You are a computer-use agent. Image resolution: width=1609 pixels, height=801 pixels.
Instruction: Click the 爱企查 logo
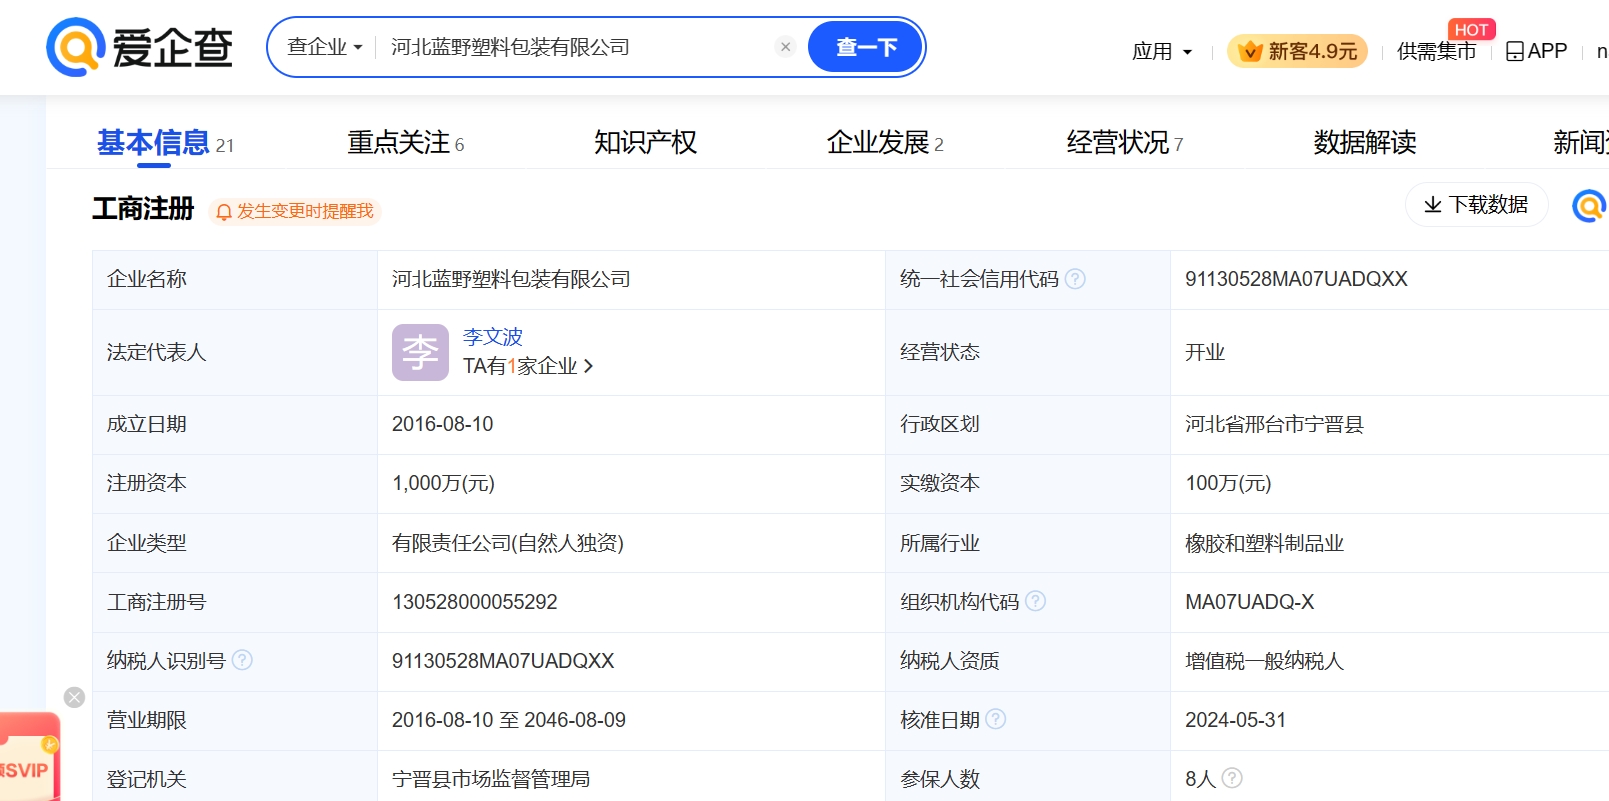[x=139, y=47]
